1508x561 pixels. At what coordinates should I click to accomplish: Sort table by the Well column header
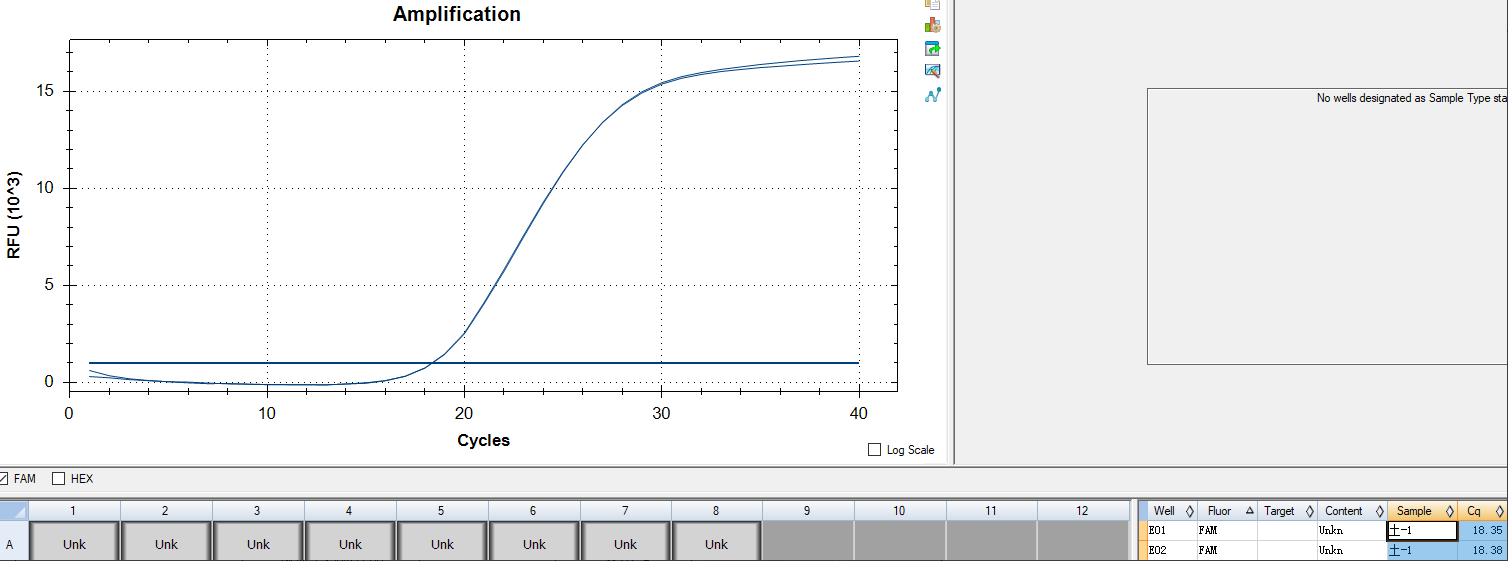pyautogui.click(x=1172, y=511)
